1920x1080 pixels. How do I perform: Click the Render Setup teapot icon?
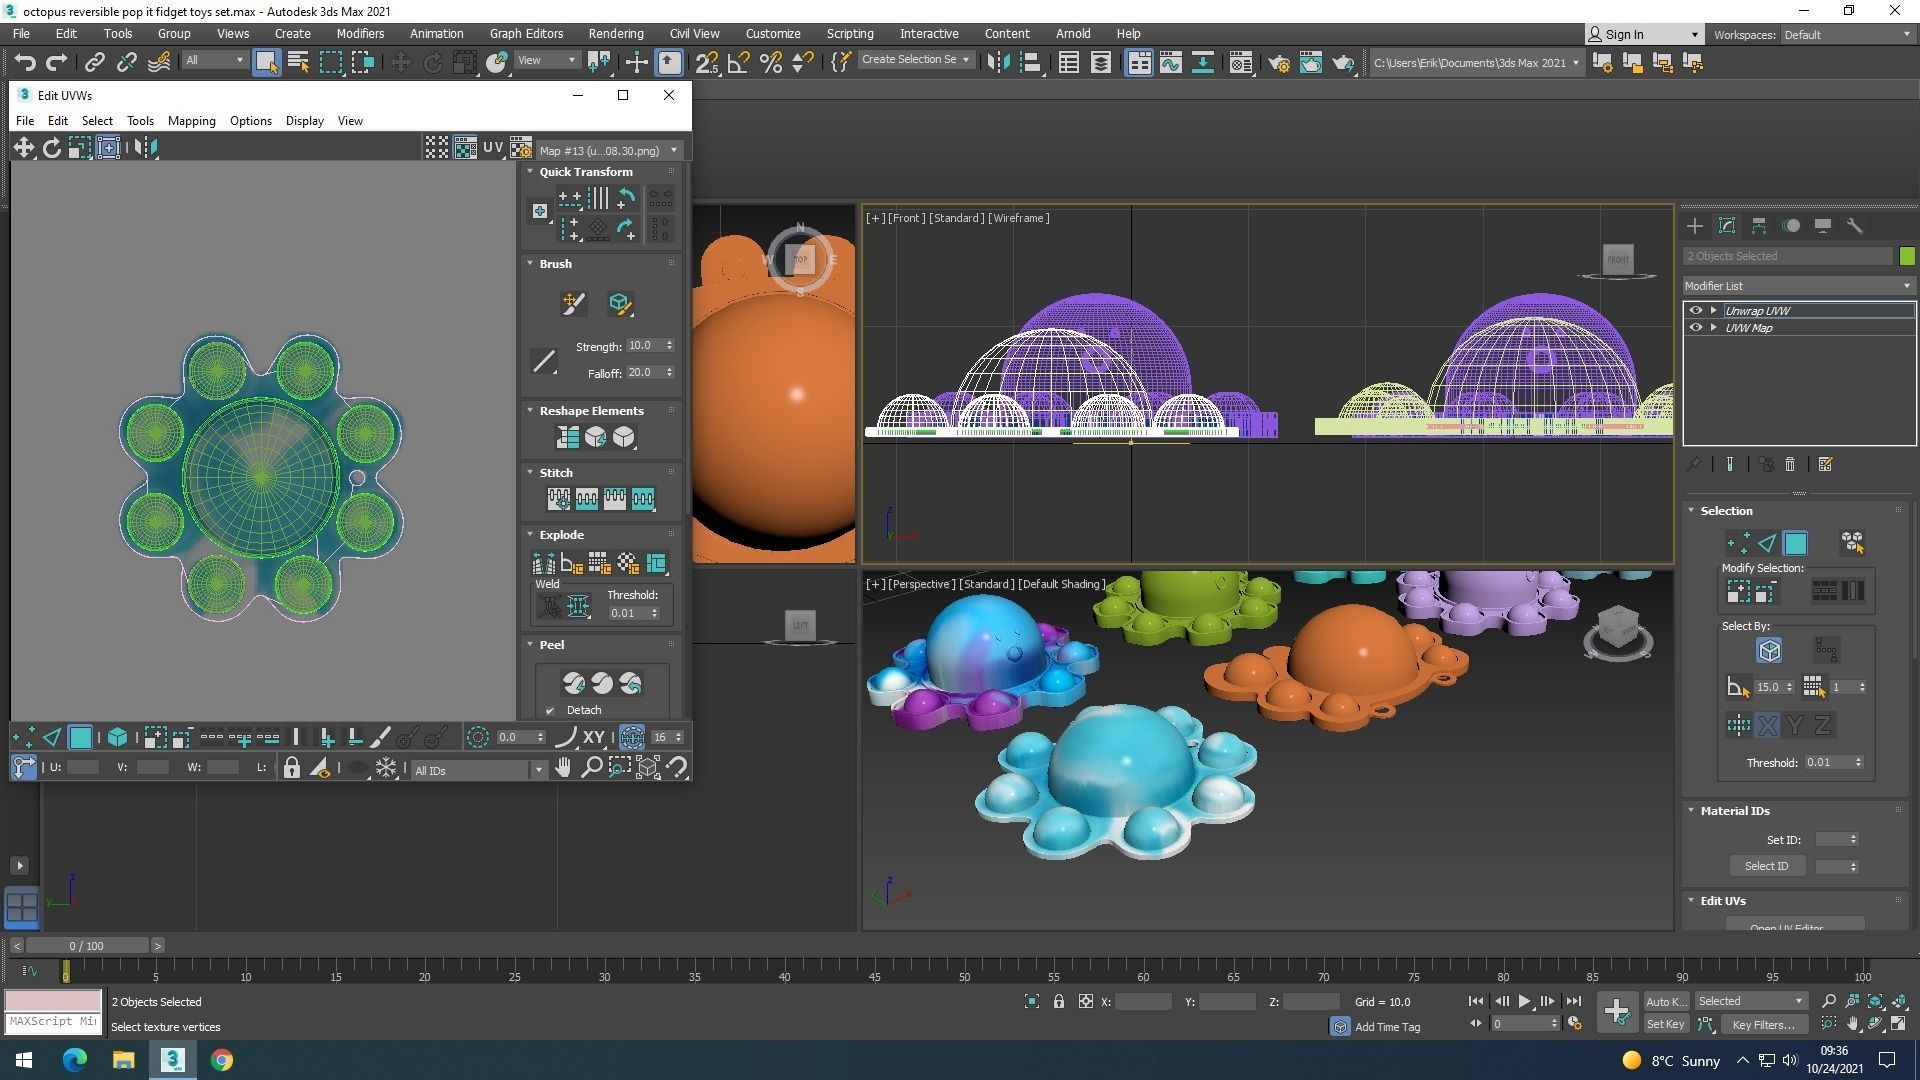(x=1278, y=63)
